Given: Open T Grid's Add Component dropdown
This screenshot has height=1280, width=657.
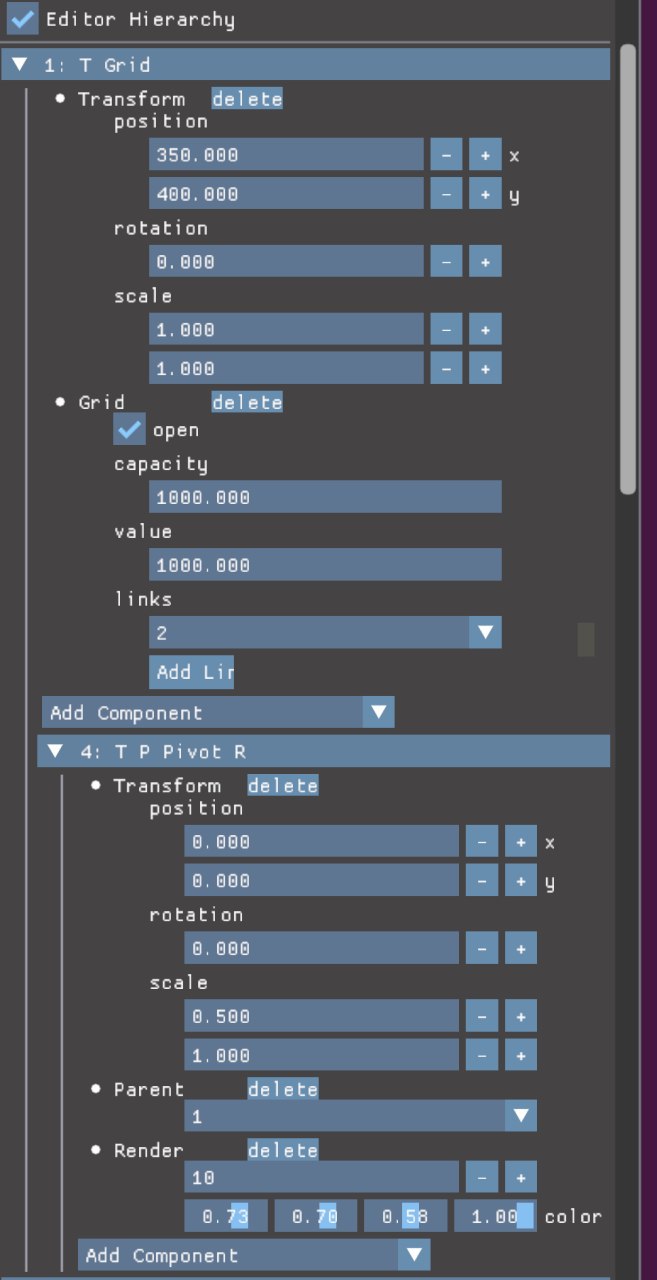Looking at the screenshot, I should 218,712.
